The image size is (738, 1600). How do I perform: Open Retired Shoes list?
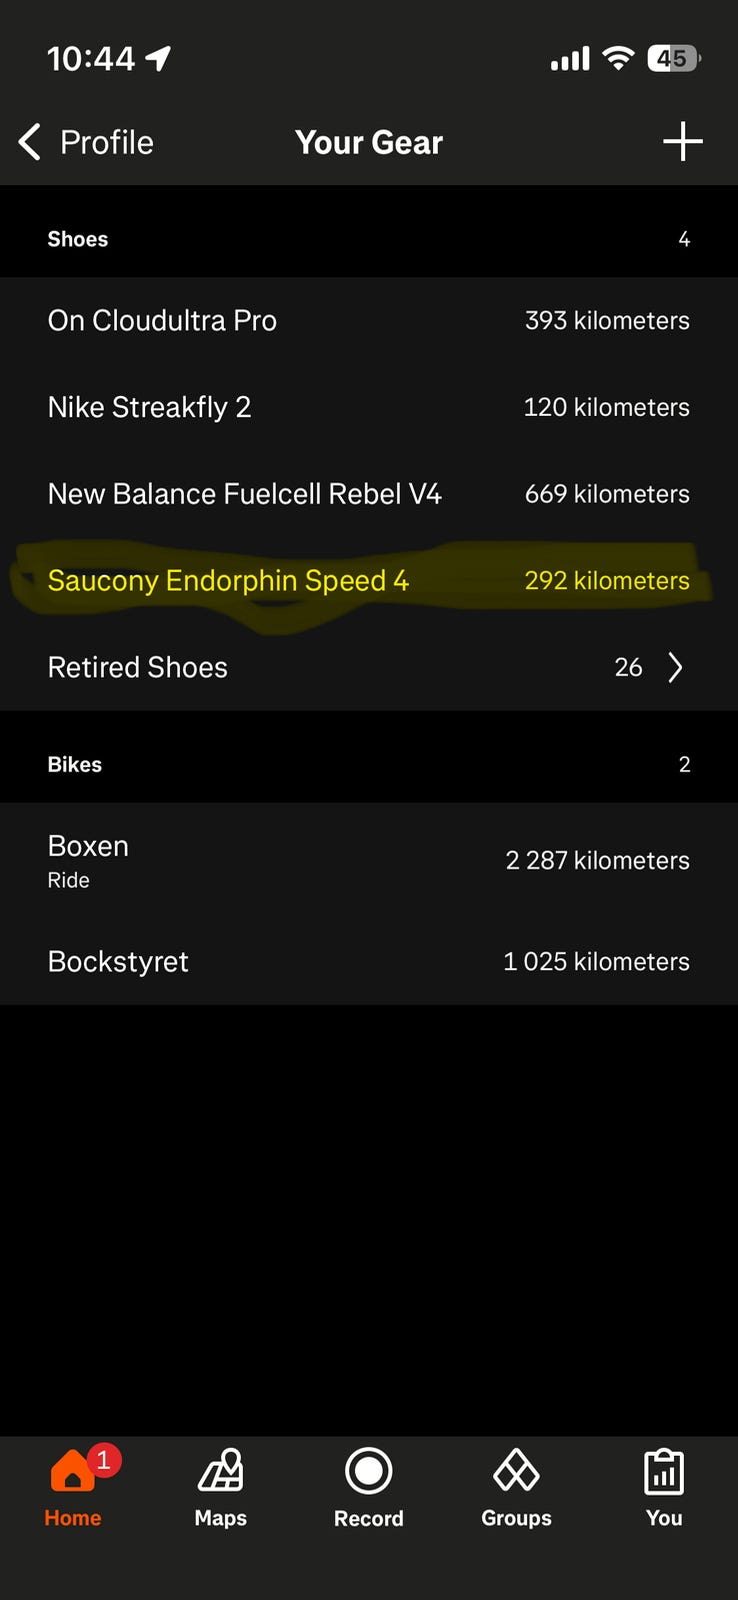pyautogui.click(x=138, y=667)
